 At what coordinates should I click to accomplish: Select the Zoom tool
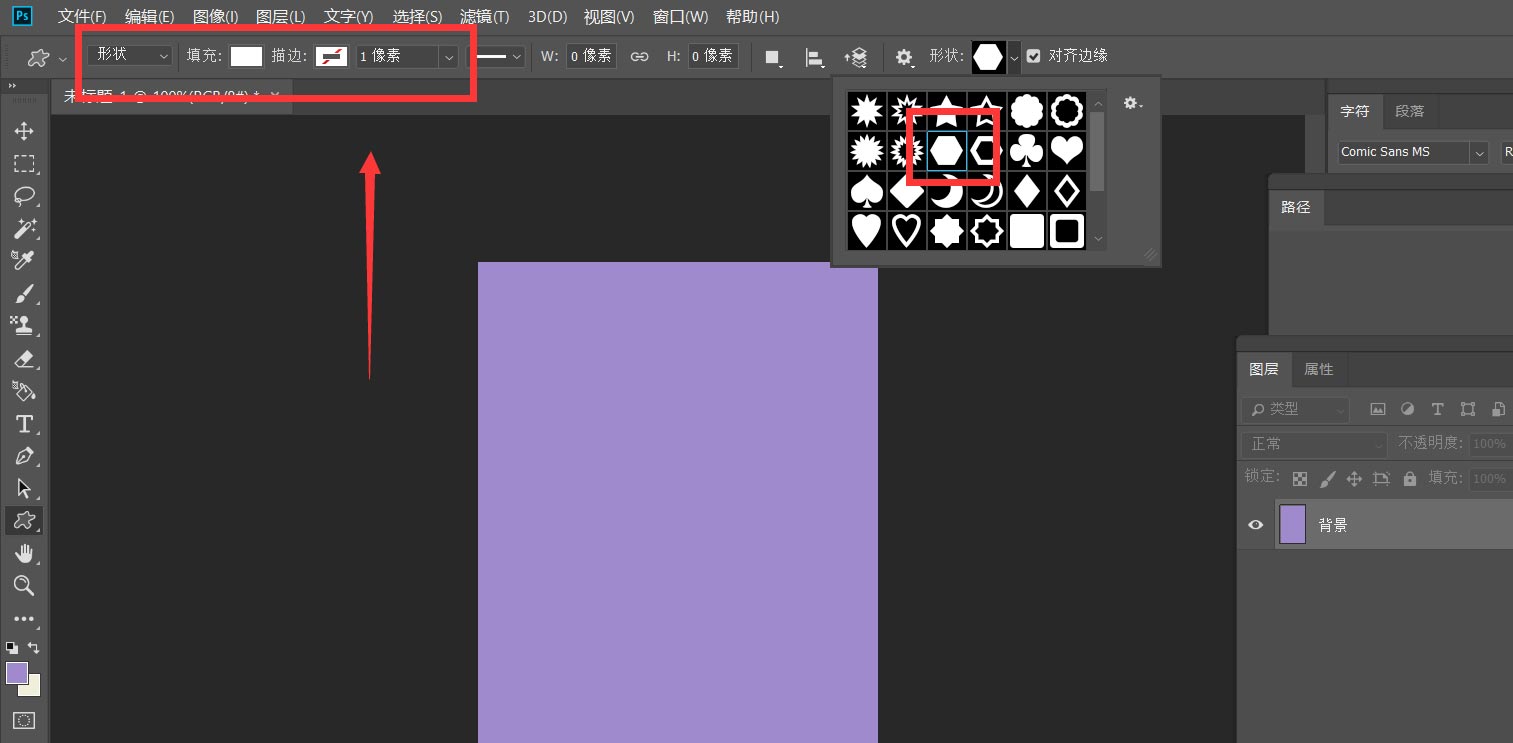point(24,585)
